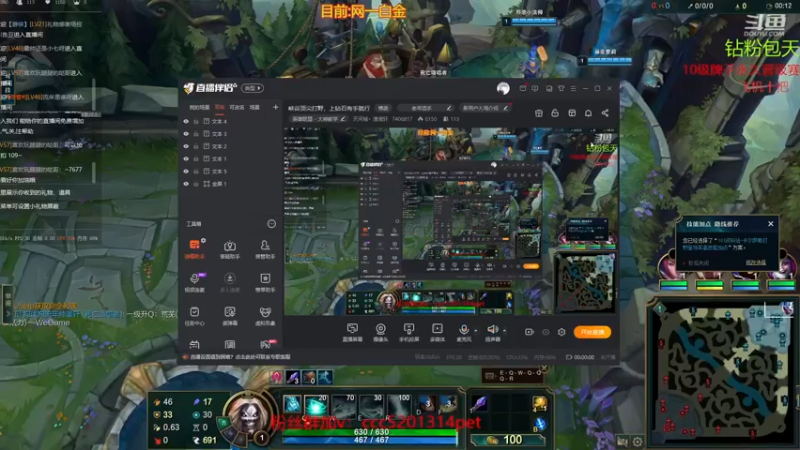Toggle visibility of 文本 2 layer

click(186, 146)
